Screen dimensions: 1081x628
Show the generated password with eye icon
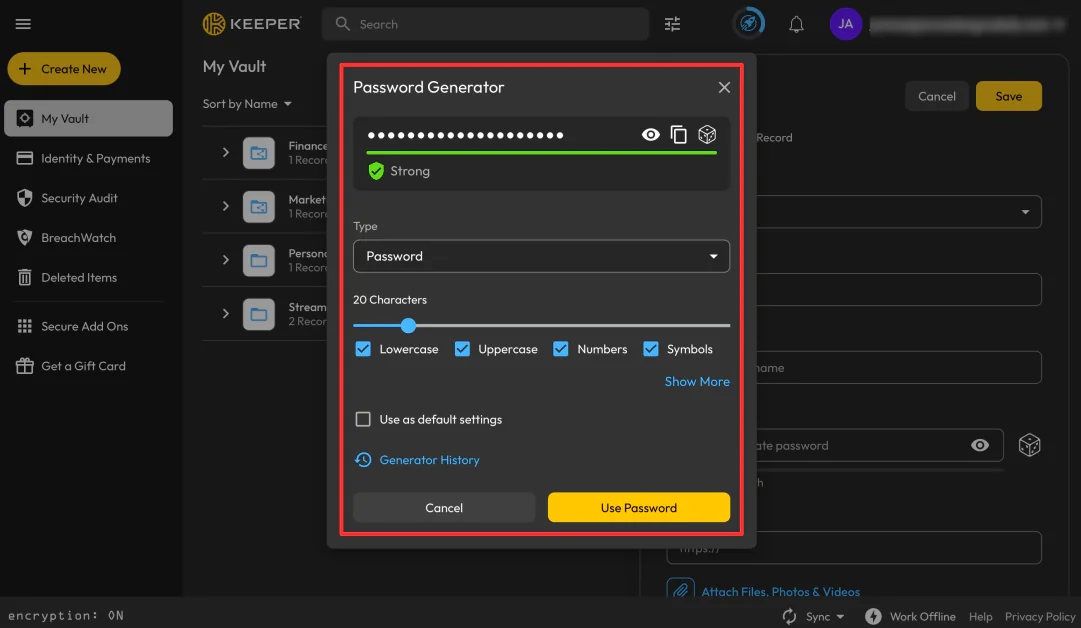tap(650, 134)
